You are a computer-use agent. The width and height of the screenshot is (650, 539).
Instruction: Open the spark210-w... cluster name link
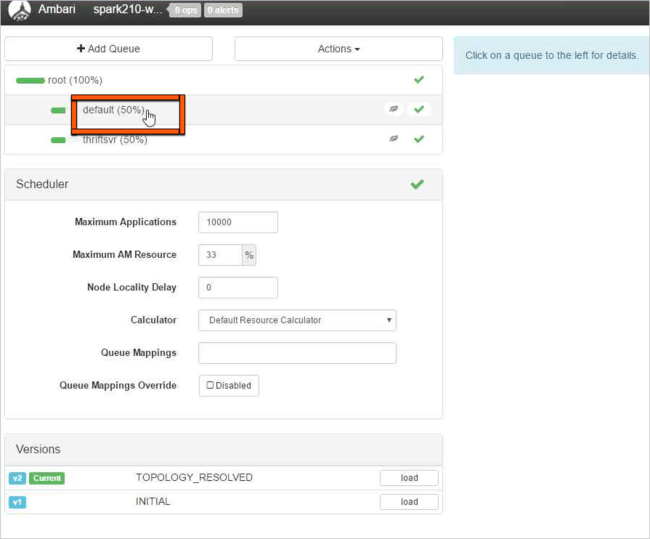128,10
